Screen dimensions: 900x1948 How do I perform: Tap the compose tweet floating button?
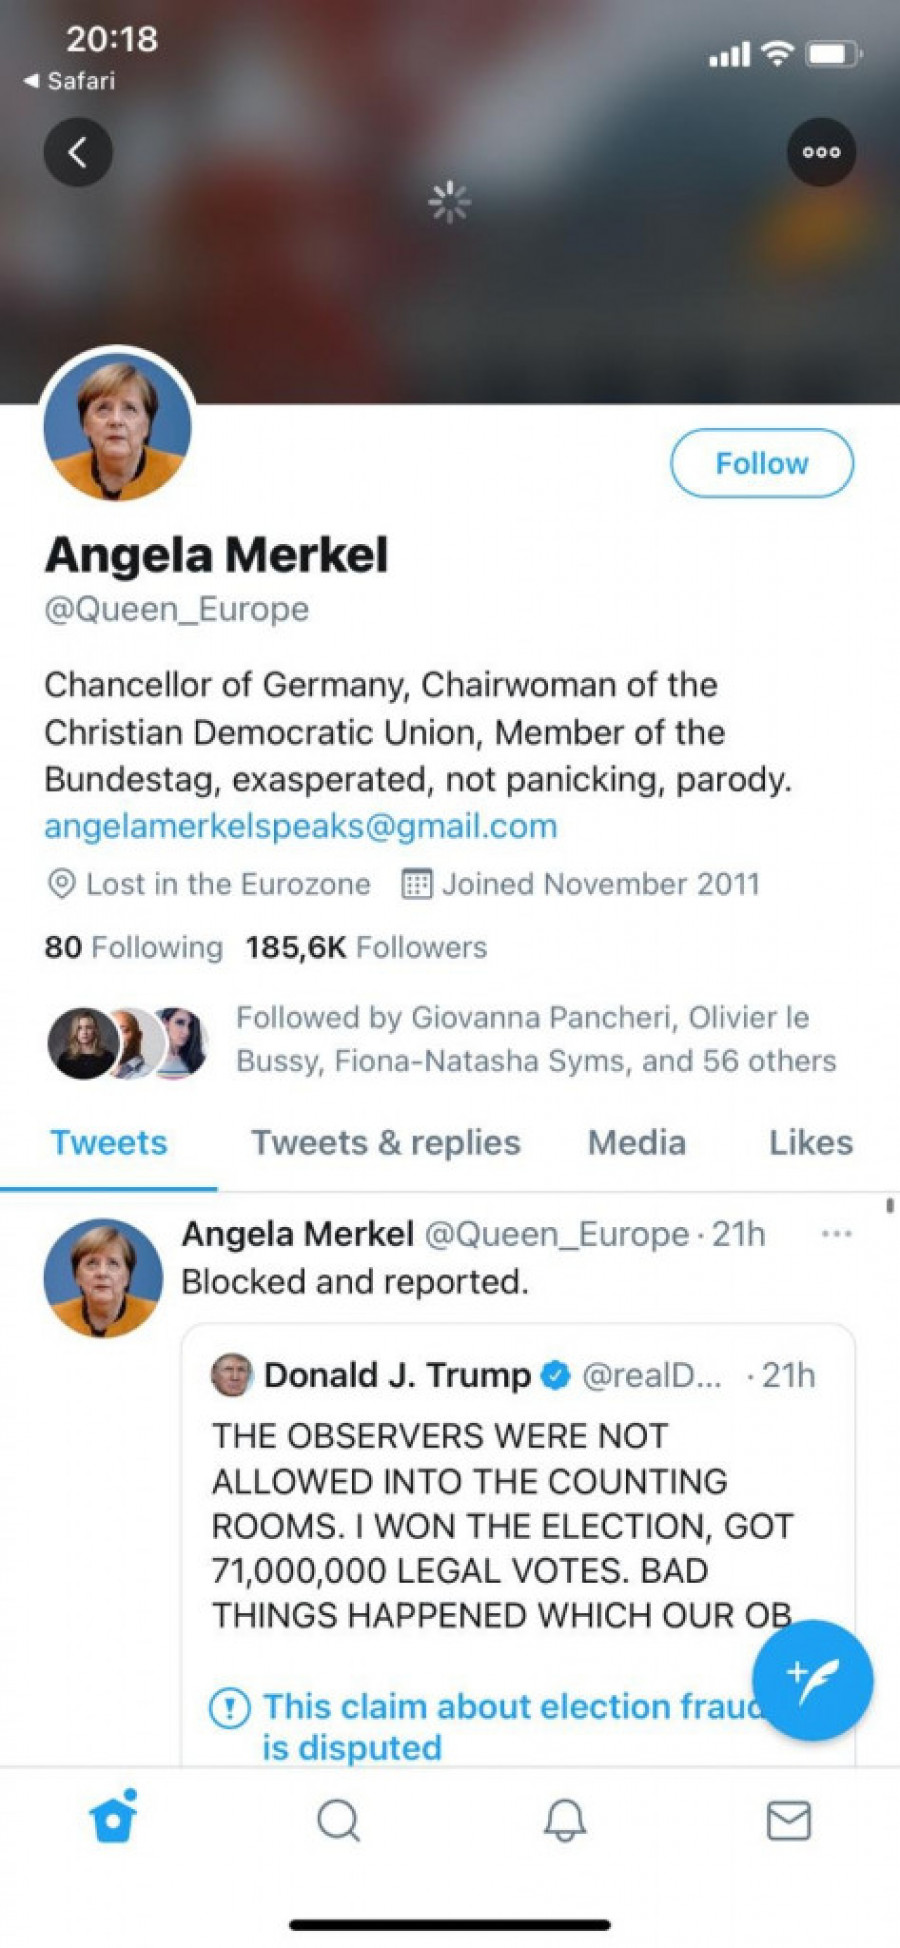(812, 1680)
